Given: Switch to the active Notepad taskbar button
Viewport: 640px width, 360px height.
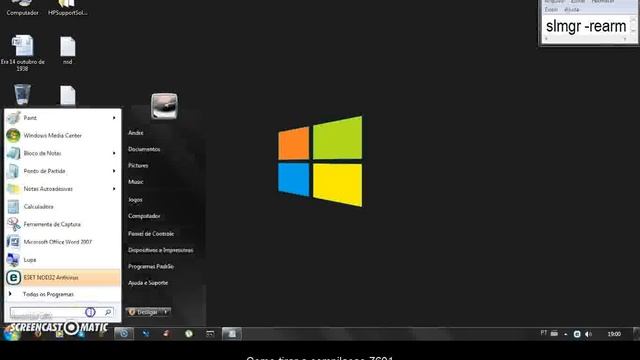Looking at the screenshot, I should (x=232, y=334).
